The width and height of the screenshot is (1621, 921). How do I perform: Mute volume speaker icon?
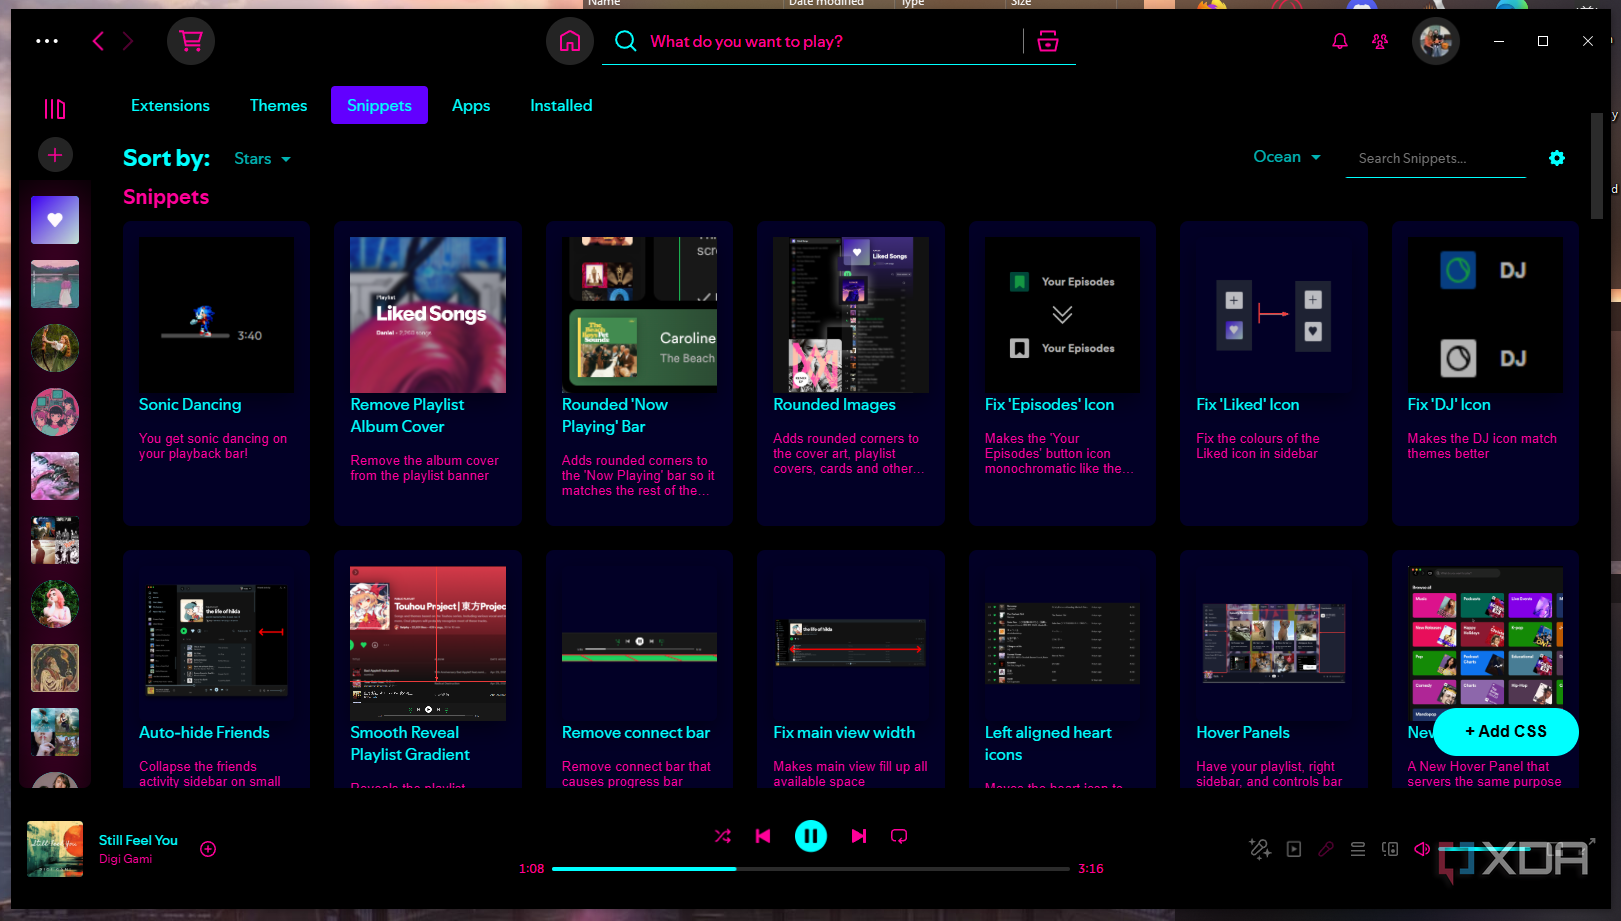[1422, 849]
